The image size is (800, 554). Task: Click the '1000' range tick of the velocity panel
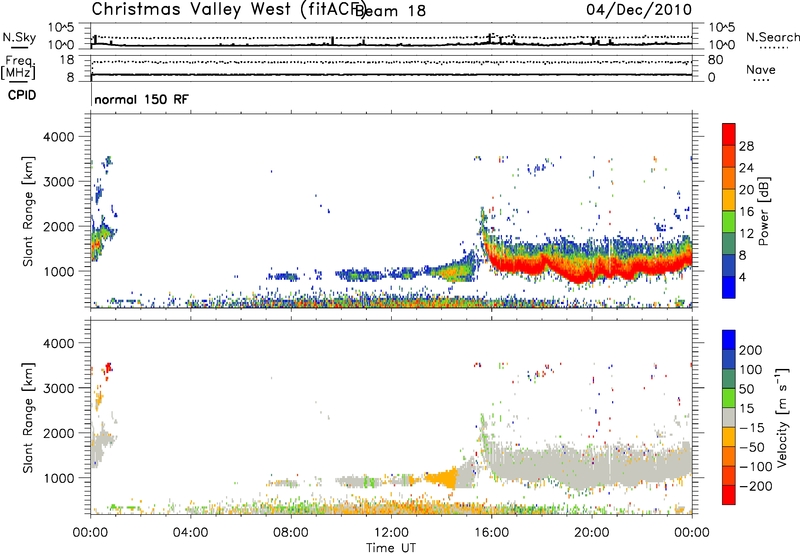[x=59, y=478]
